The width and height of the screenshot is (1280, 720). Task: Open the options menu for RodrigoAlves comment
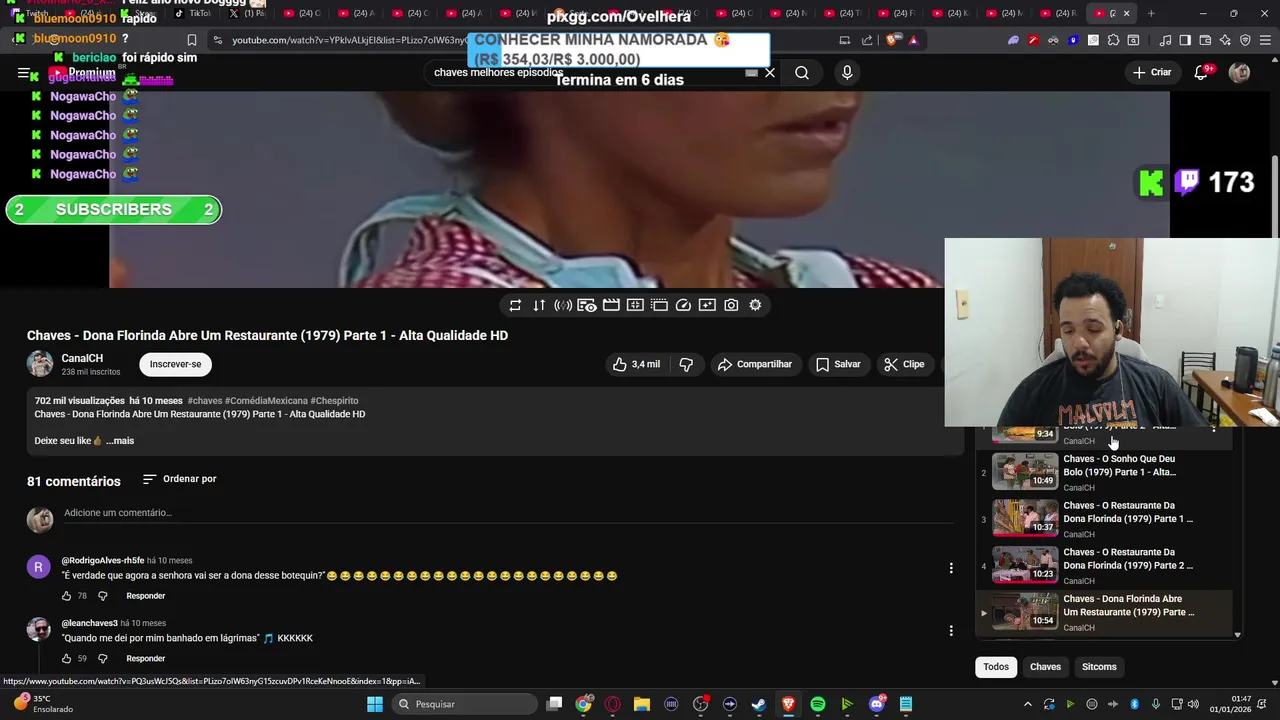tap(951, 568)
